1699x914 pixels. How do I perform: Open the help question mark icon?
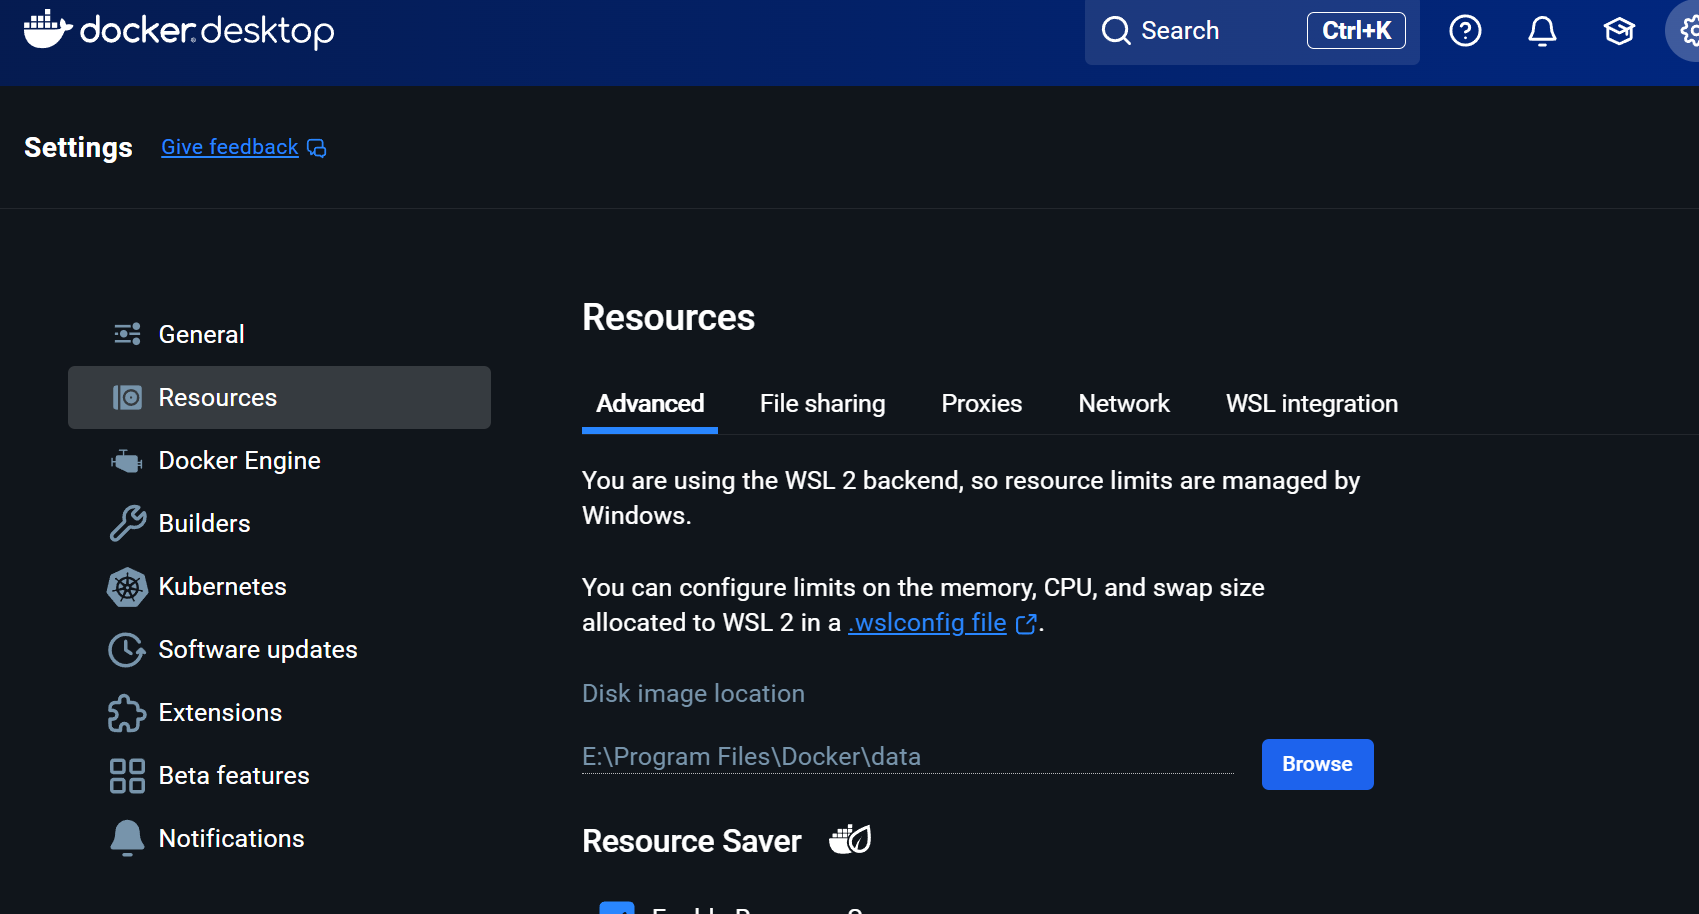coord(1465,31)
